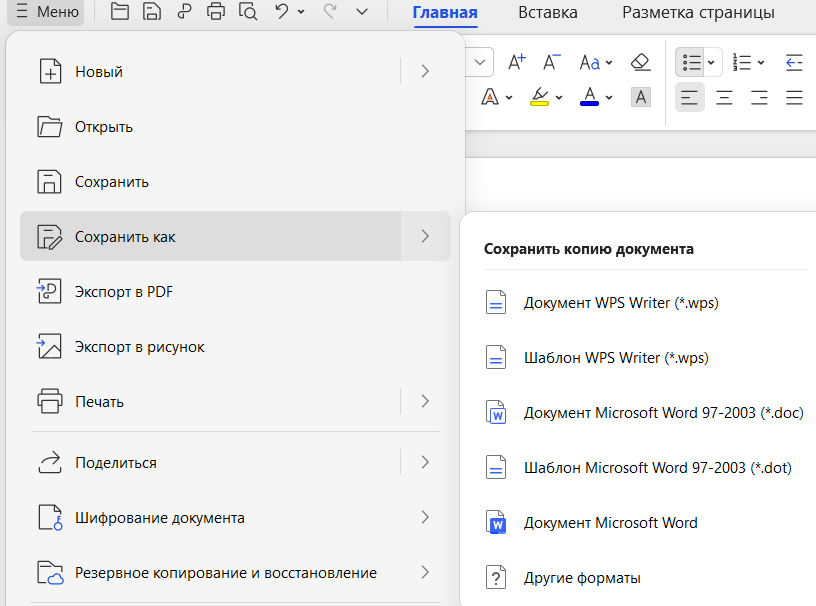The width and height of the screenshot is (816, 606).
Task: Open Резервное копирование и восстановление item
Action: (235, 573)
